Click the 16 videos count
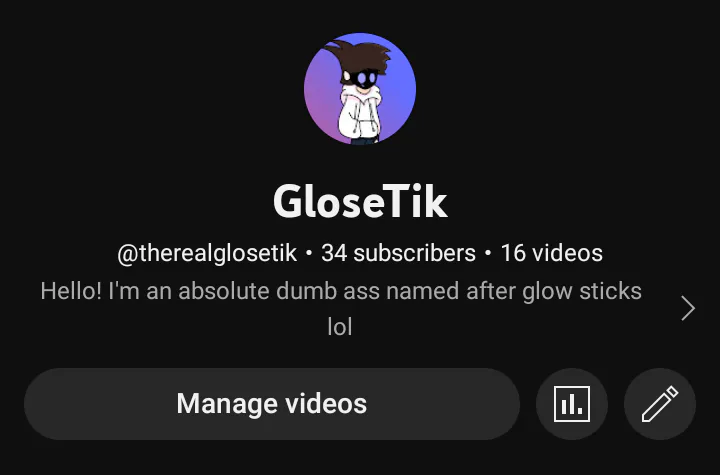This screenshot has height=475, width=720. [x=551, y=253]
